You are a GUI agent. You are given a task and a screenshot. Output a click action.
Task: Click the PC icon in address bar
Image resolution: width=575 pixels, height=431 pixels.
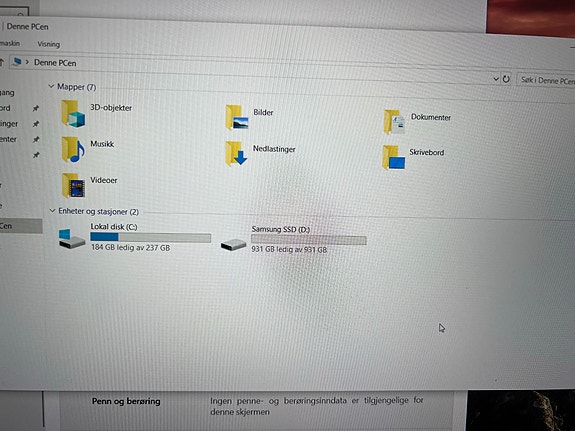point(17,61)
